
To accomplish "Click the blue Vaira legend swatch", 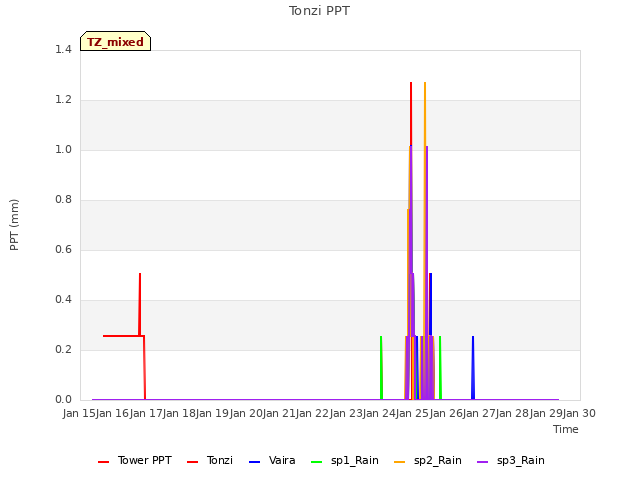I will [254, 462].
